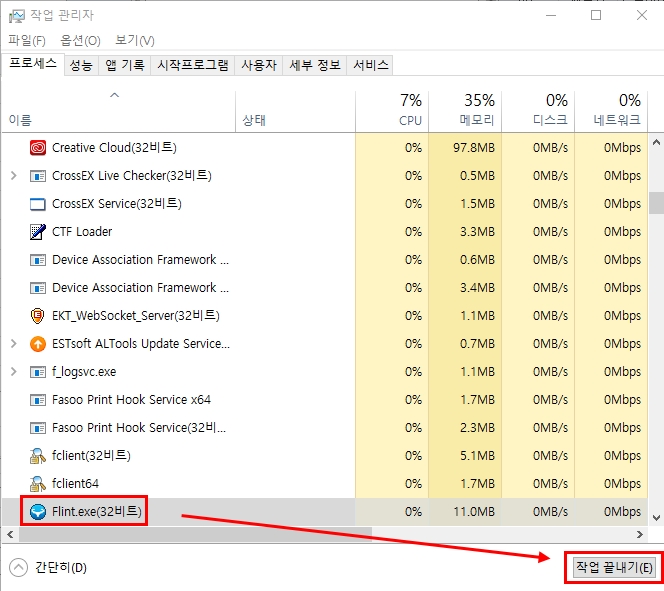Sort by the 메모리 column header
The image size is (664, 591).
point(465,111)
